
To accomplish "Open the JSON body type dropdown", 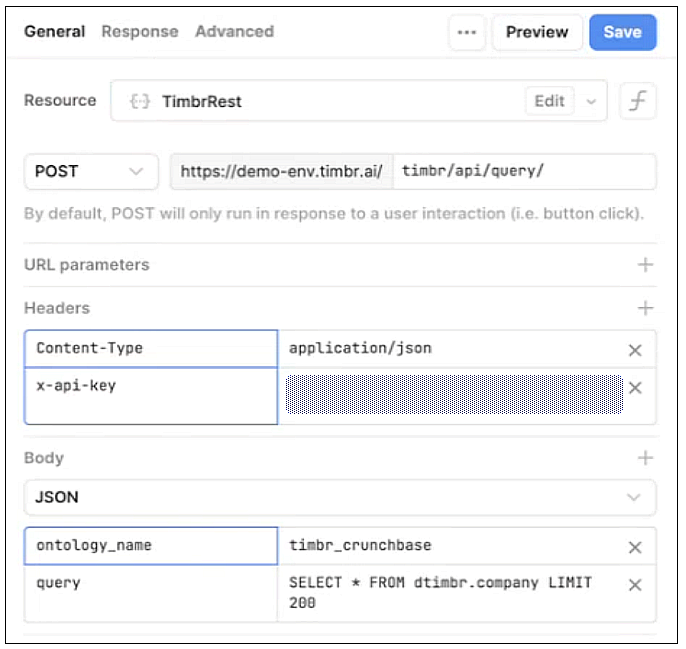I will click(340, 498).
